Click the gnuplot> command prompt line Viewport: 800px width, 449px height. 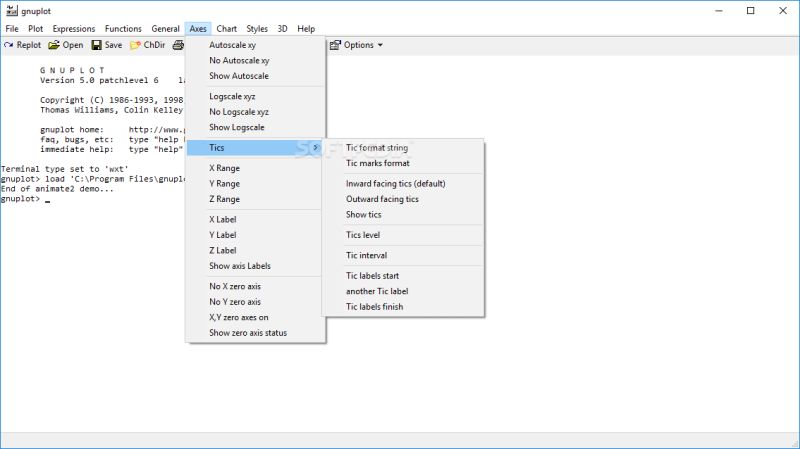click(26, 198)
